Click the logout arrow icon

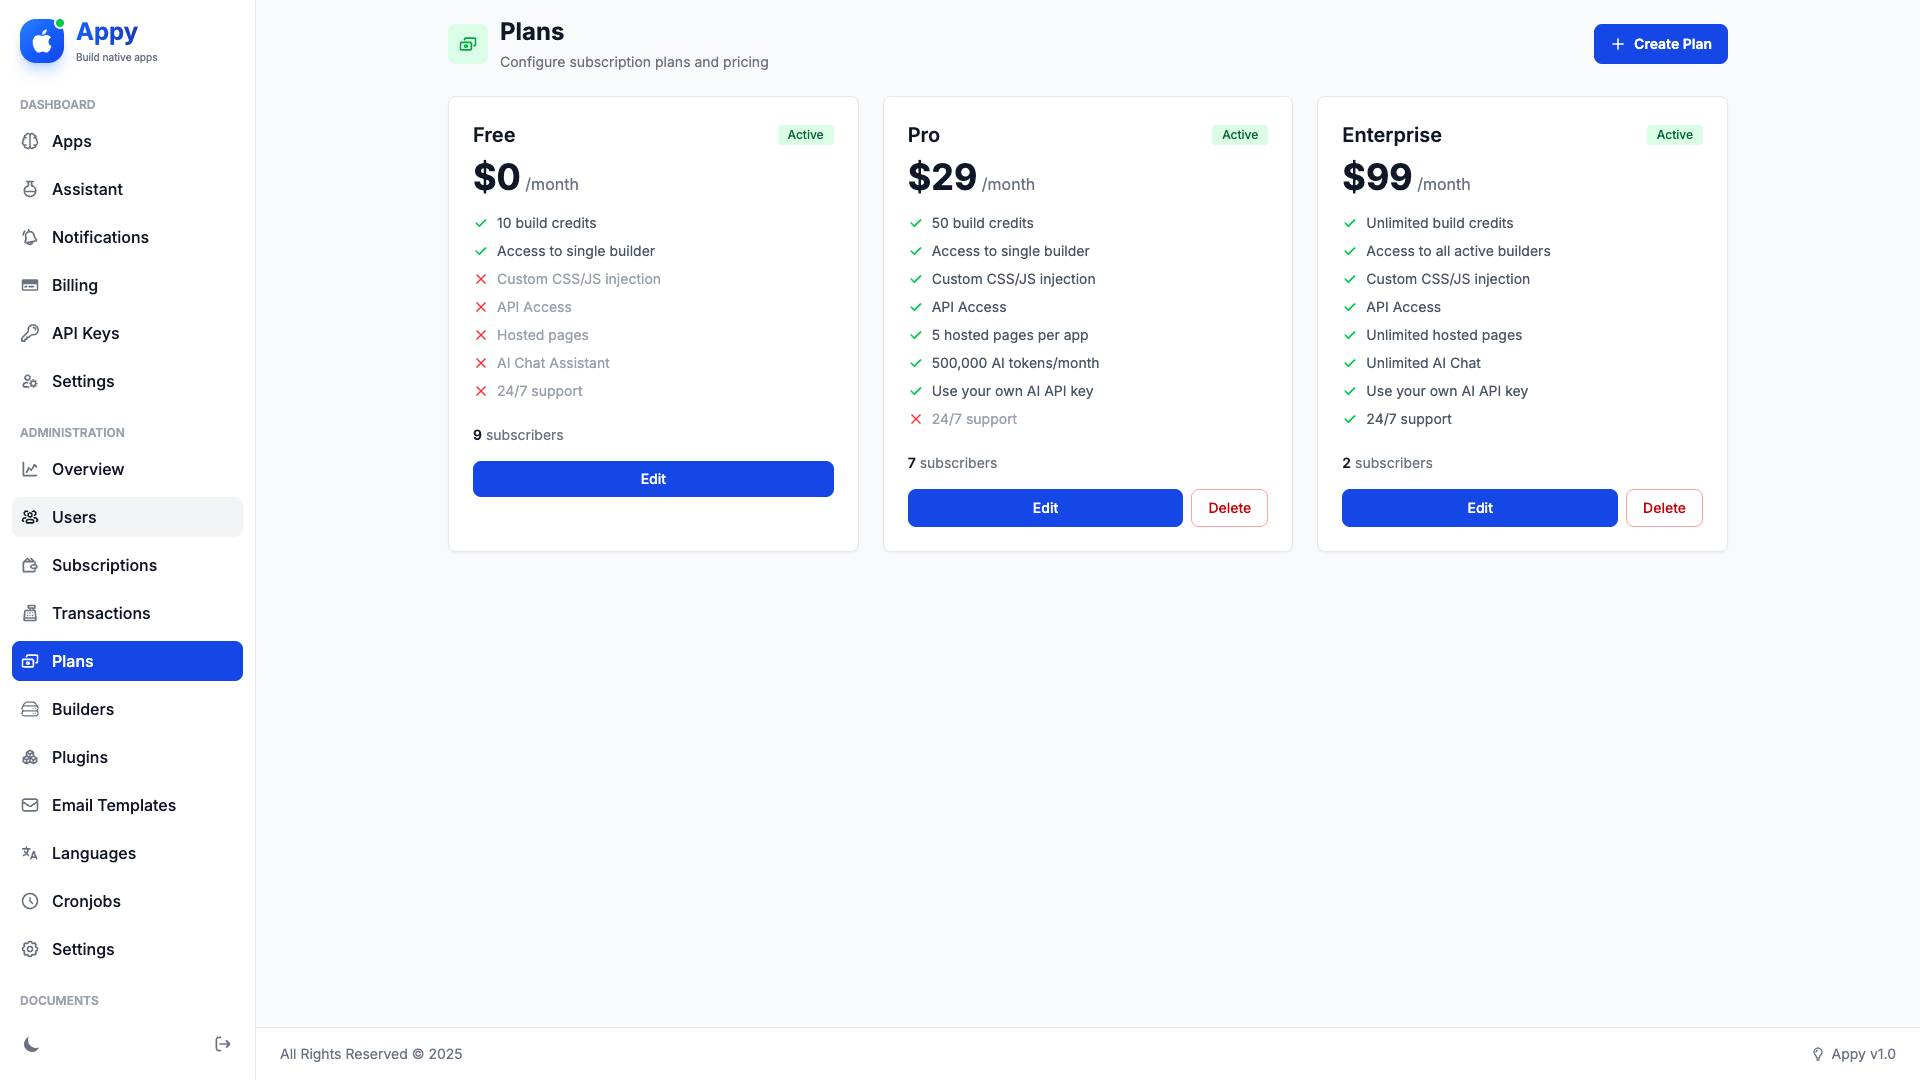(223, 1044)
